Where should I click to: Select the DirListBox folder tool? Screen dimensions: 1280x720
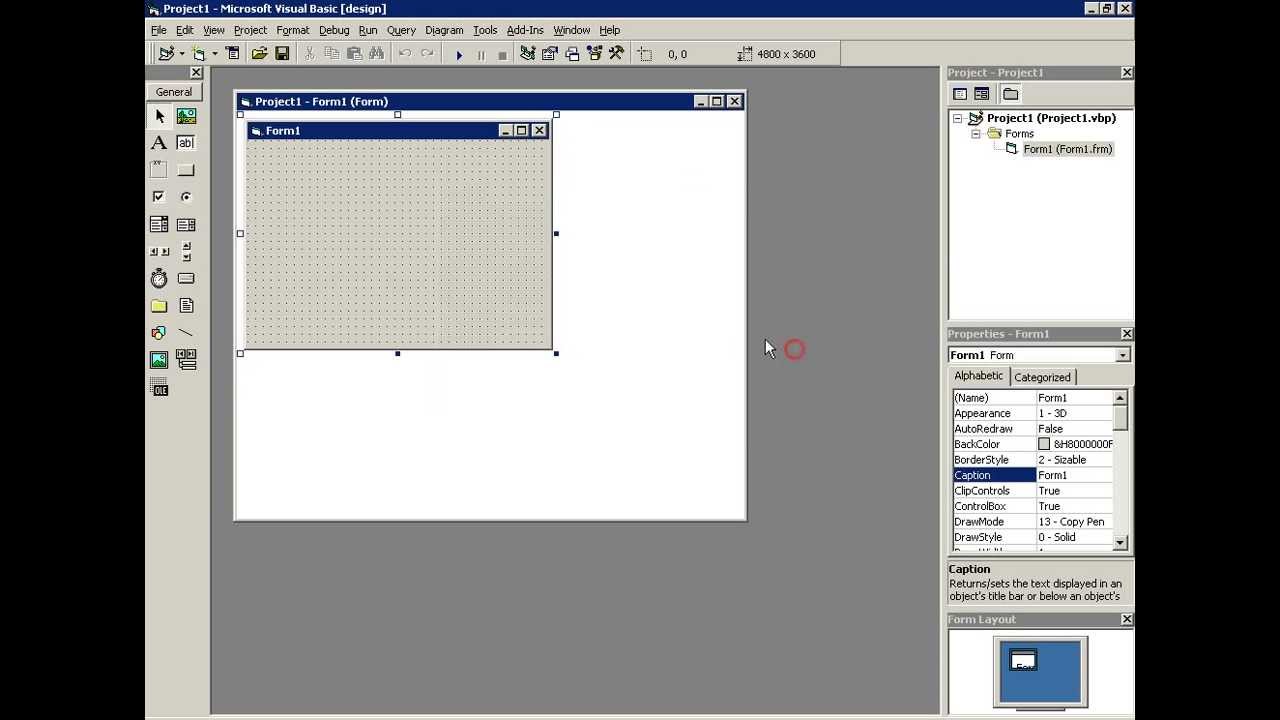click(159, 305)
